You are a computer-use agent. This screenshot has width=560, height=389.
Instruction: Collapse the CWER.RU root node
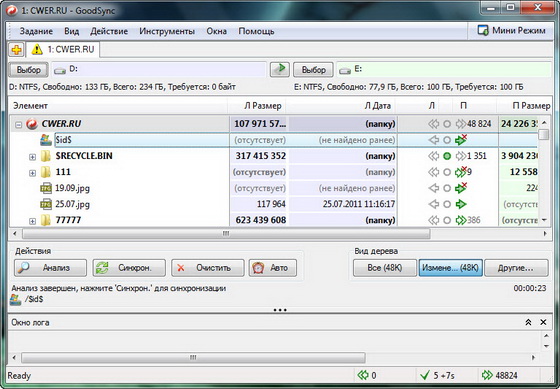(18, 125)
